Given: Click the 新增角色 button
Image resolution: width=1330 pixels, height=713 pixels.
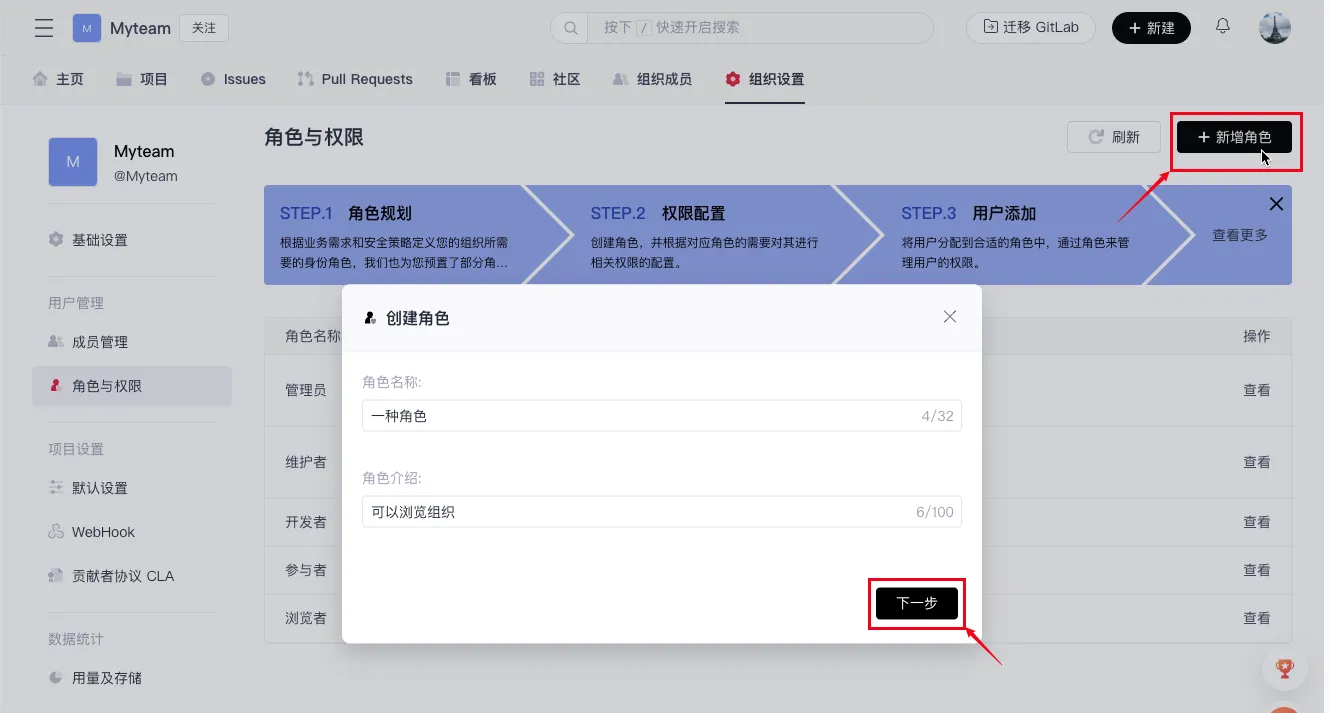Looking at the screenshot, I should click(x=1233, y=137).
